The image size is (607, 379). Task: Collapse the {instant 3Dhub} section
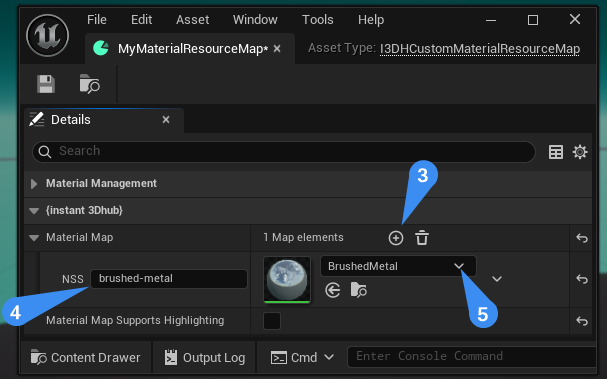pyautogui.click(x=34, y=211)
